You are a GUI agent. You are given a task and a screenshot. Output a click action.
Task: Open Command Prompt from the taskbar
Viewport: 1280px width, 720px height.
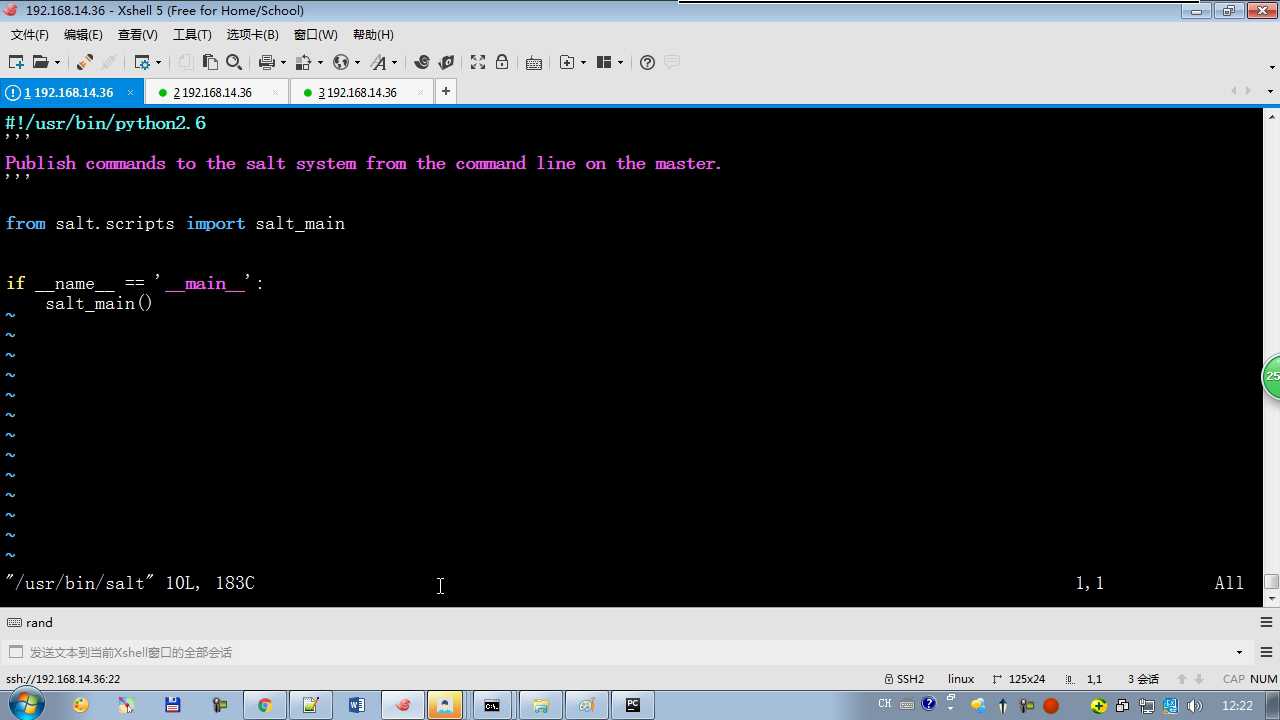tap(492, 705)
